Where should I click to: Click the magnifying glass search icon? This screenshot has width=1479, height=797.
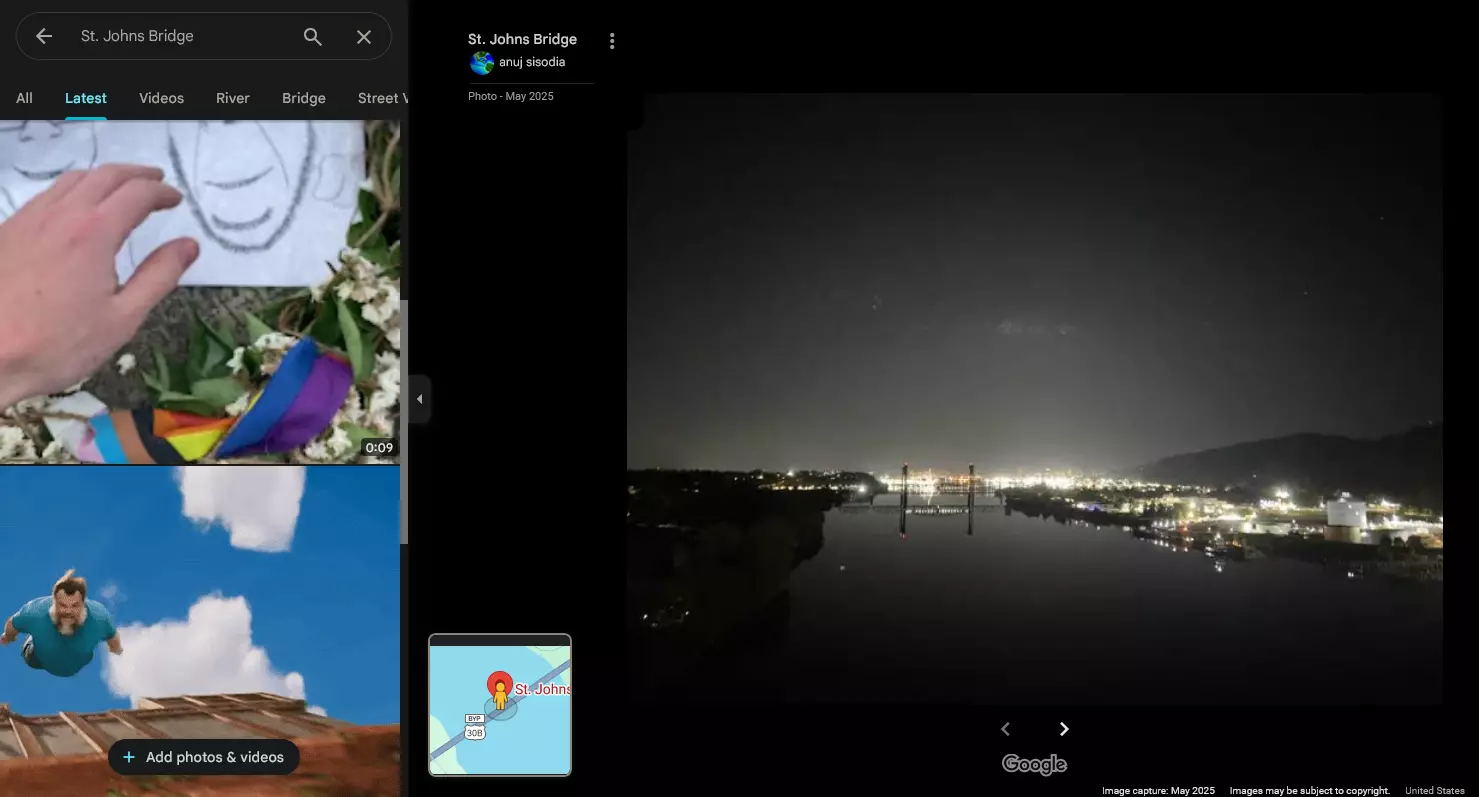tap(313, 36)
